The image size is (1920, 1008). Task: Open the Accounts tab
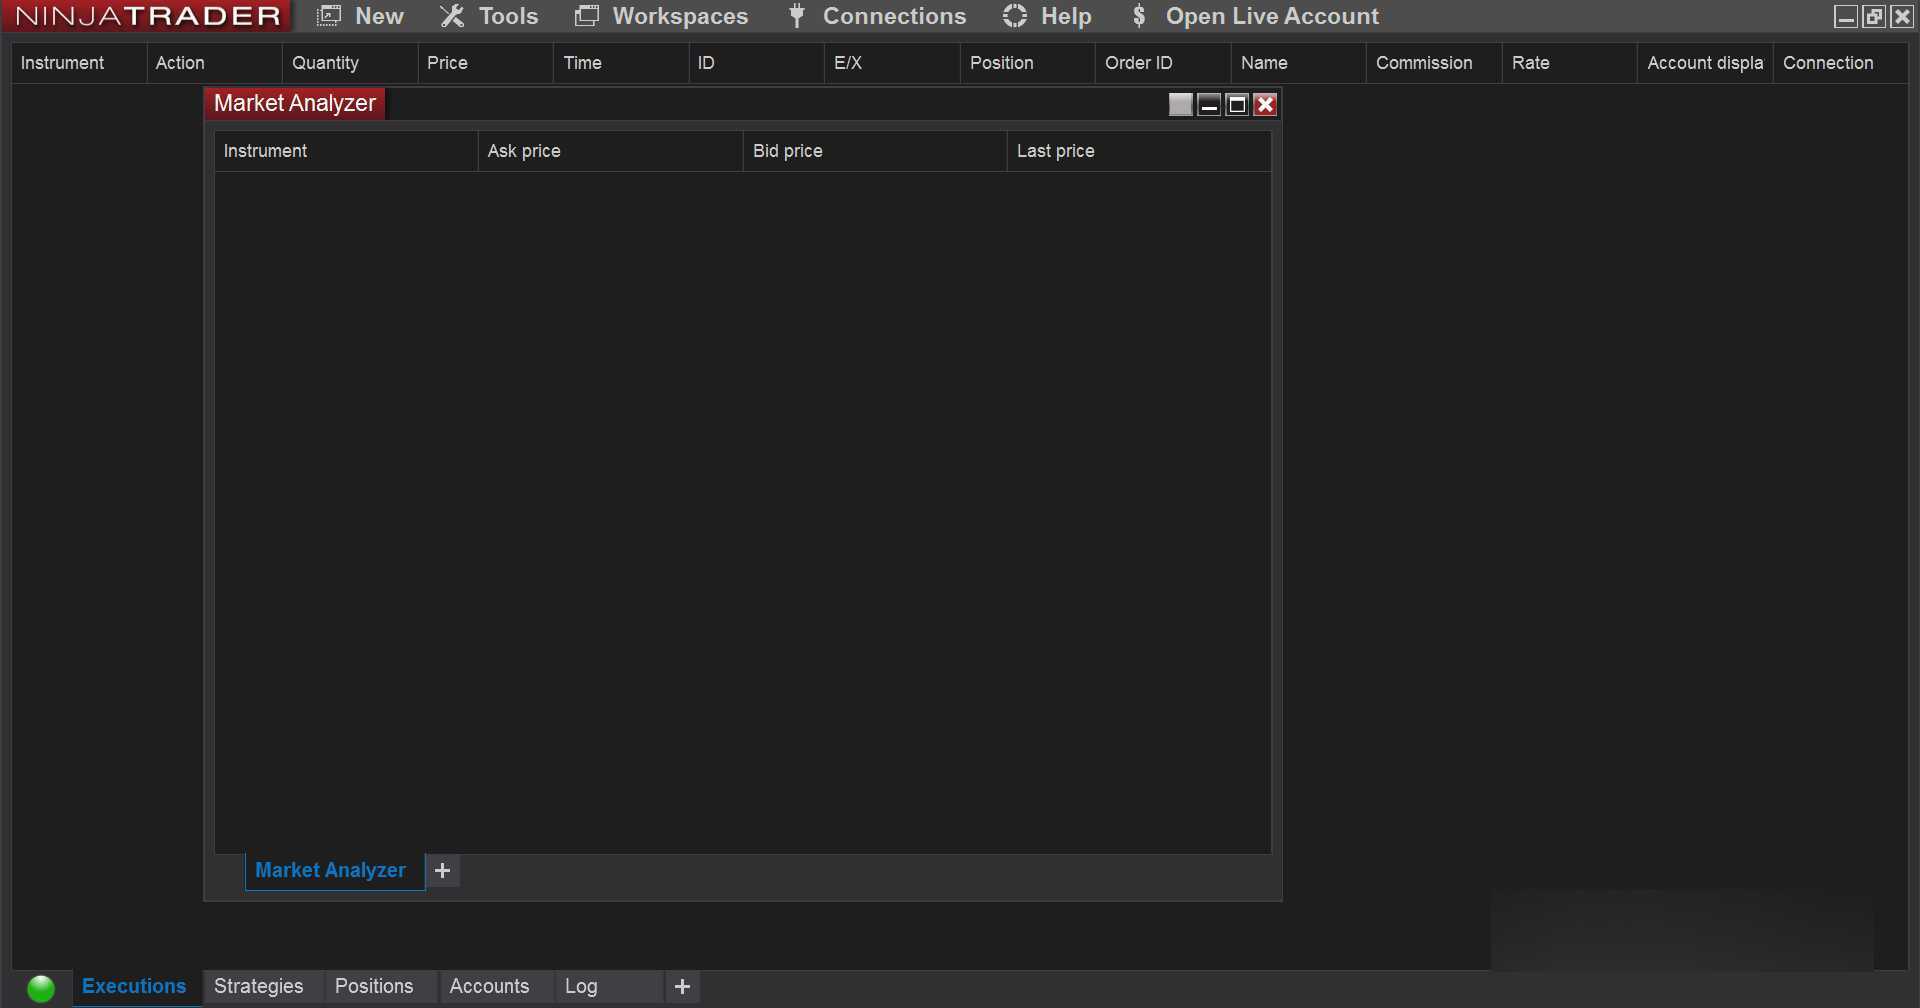point(489,986)
